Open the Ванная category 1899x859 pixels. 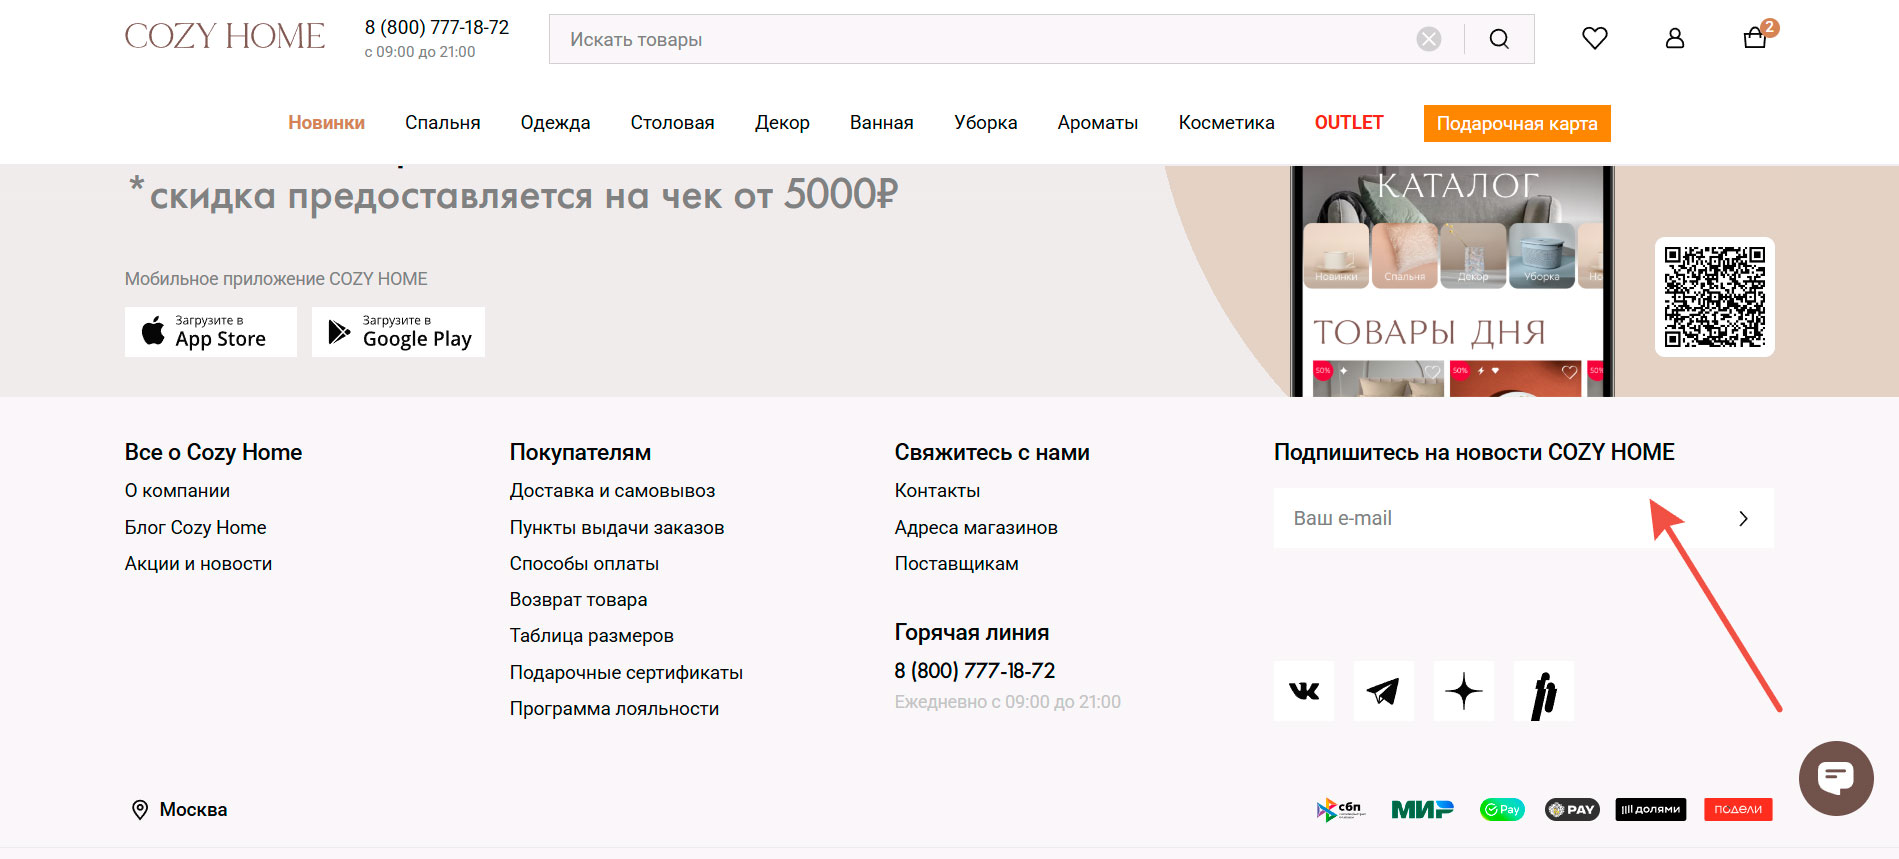point(882,123)
